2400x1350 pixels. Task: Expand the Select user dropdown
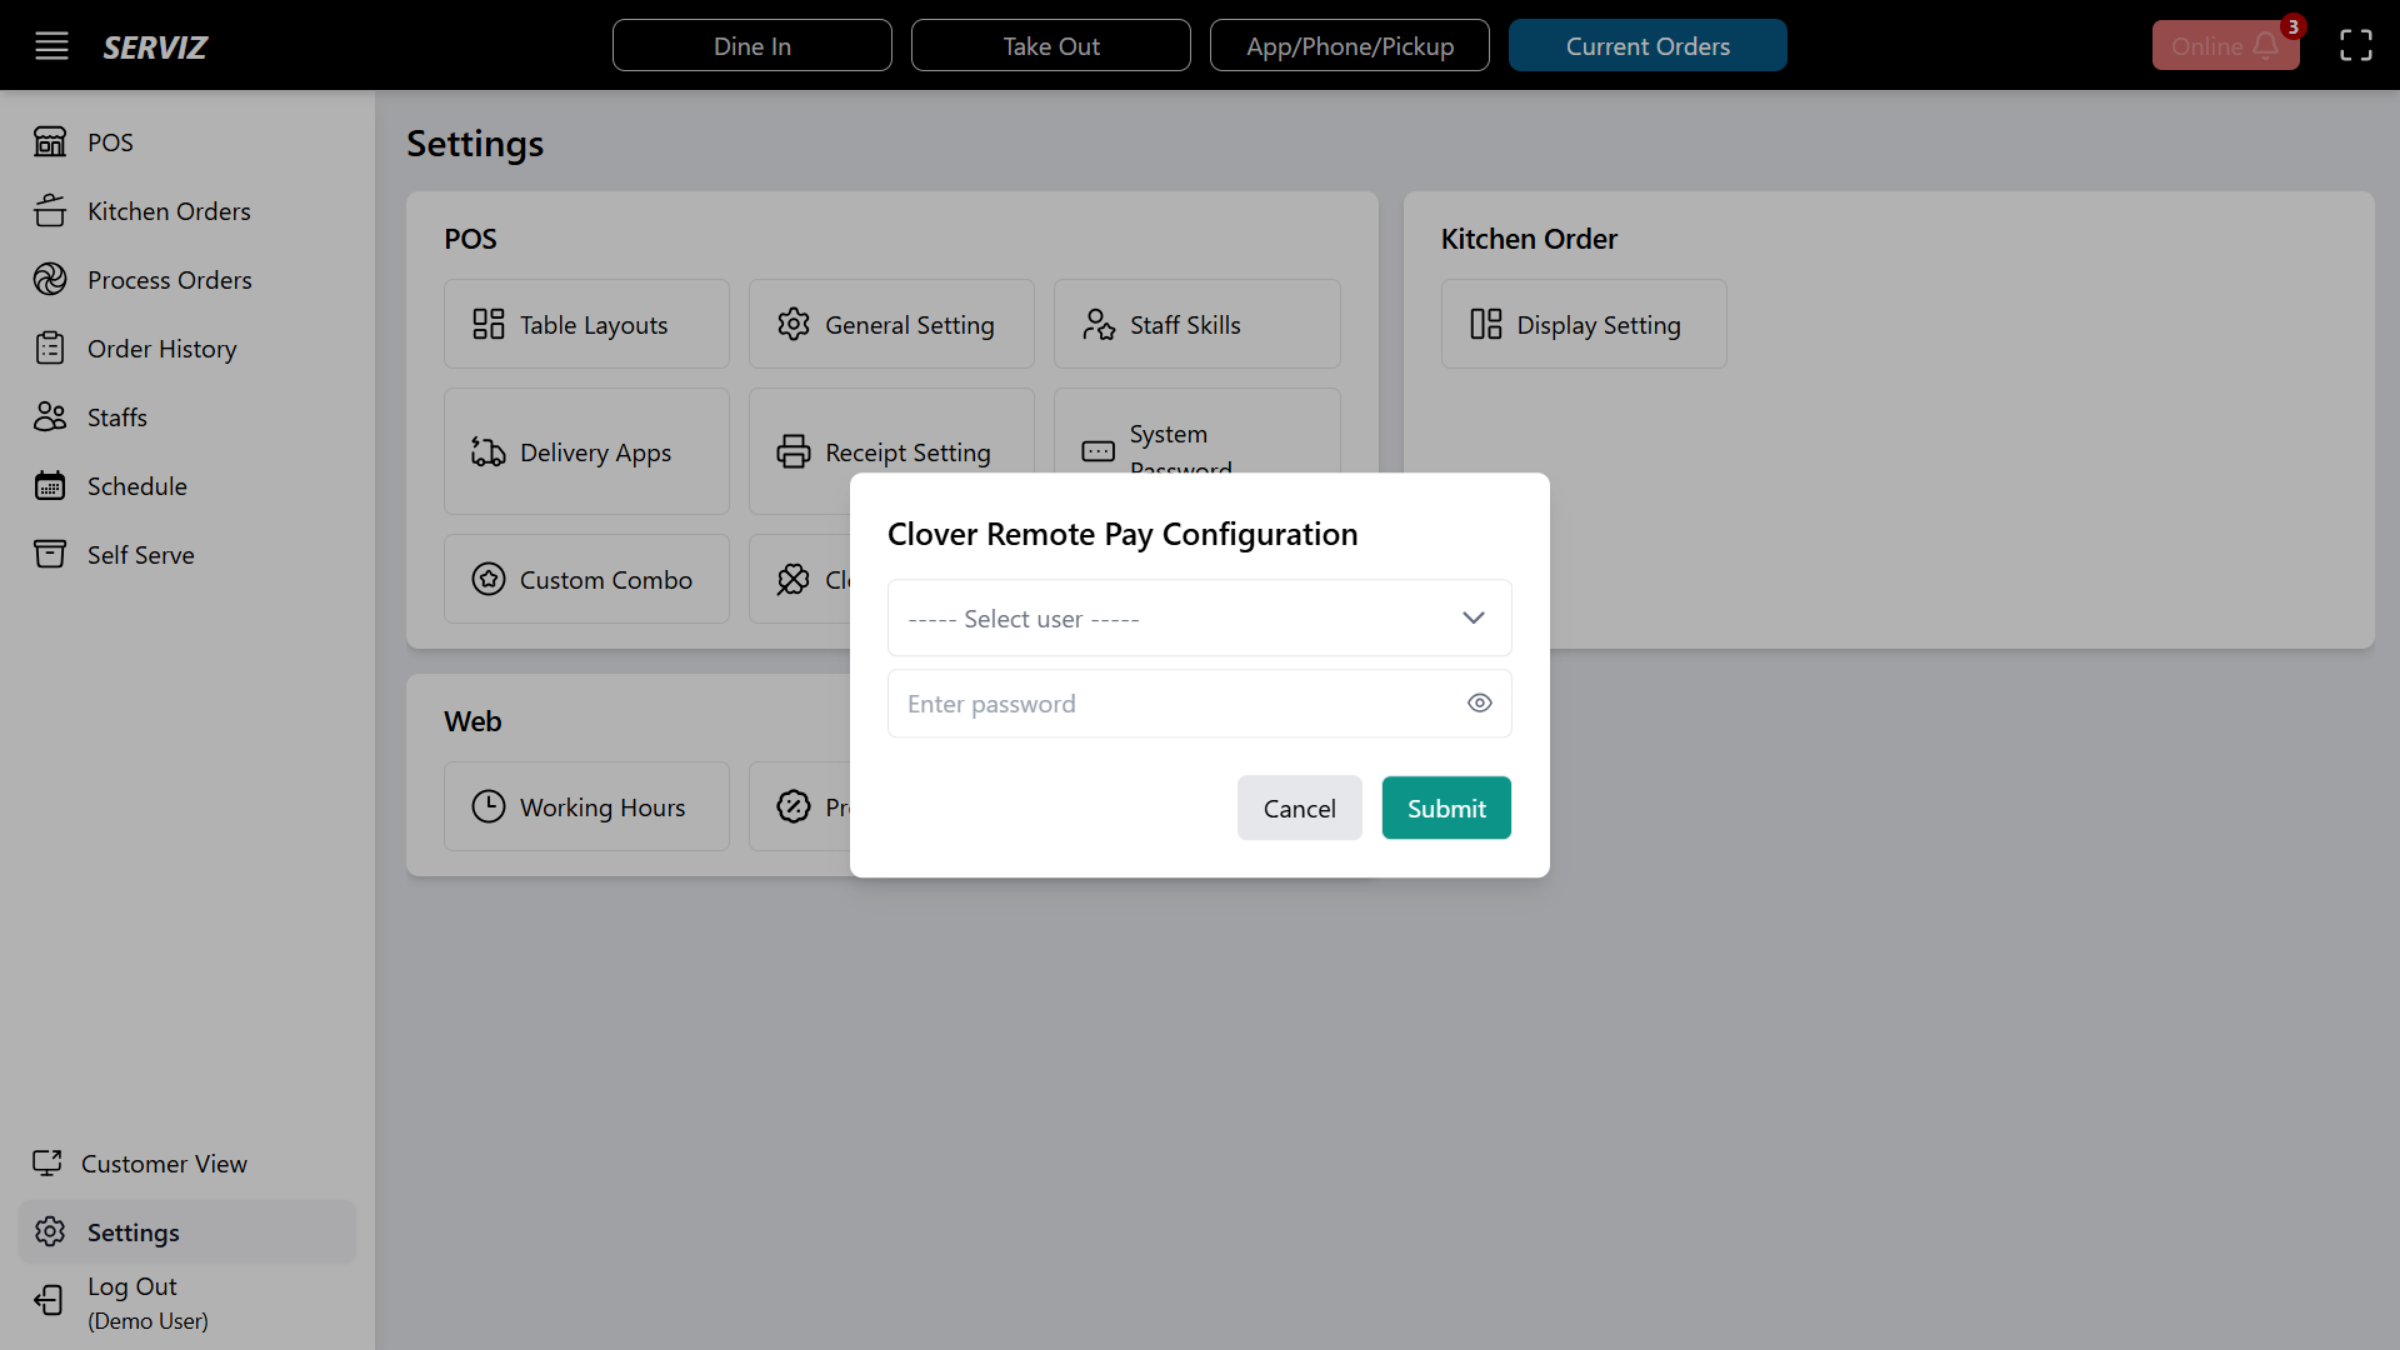pos(1199,617)
